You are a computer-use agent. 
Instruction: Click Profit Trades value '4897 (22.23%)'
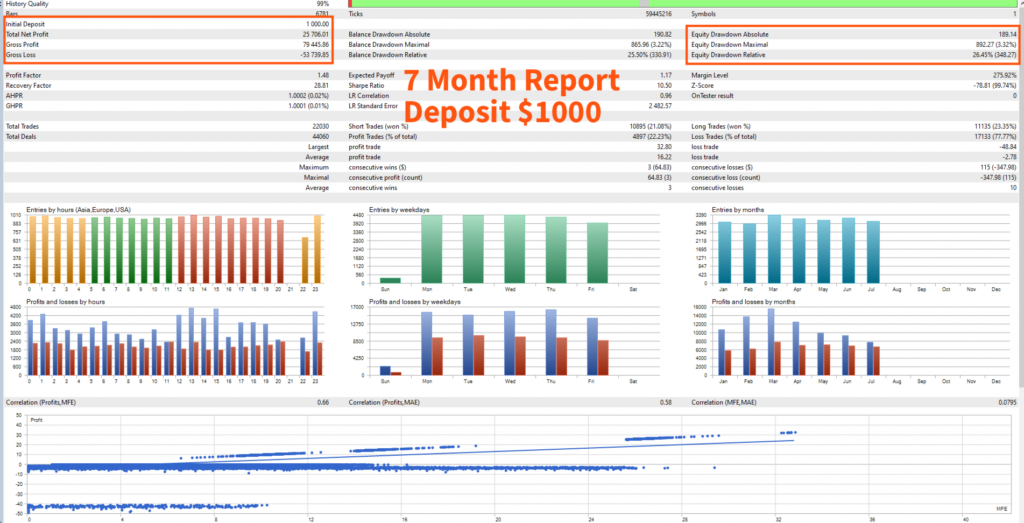[653, 136]
